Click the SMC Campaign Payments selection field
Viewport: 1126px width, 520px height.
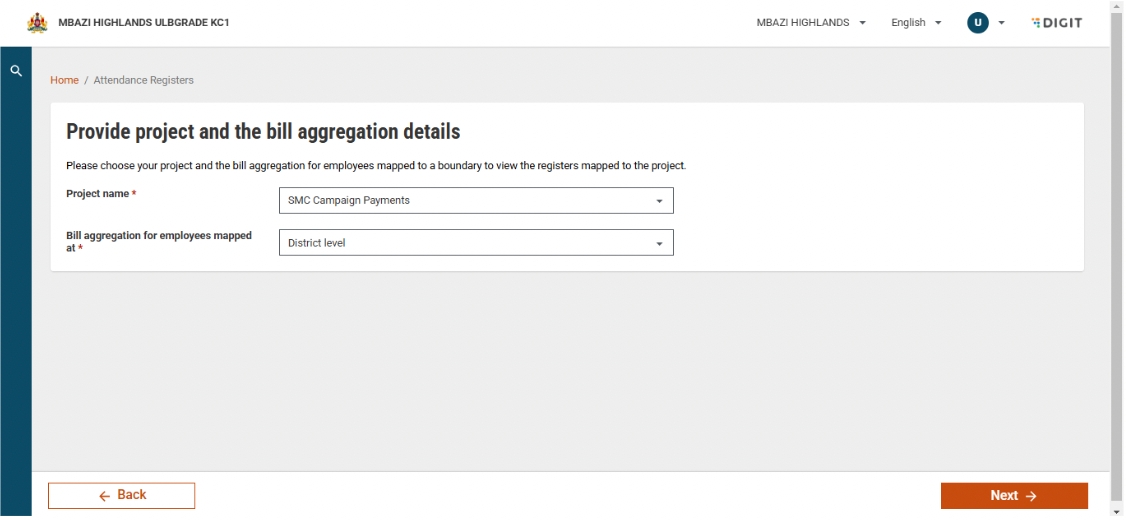click(460, 201)
